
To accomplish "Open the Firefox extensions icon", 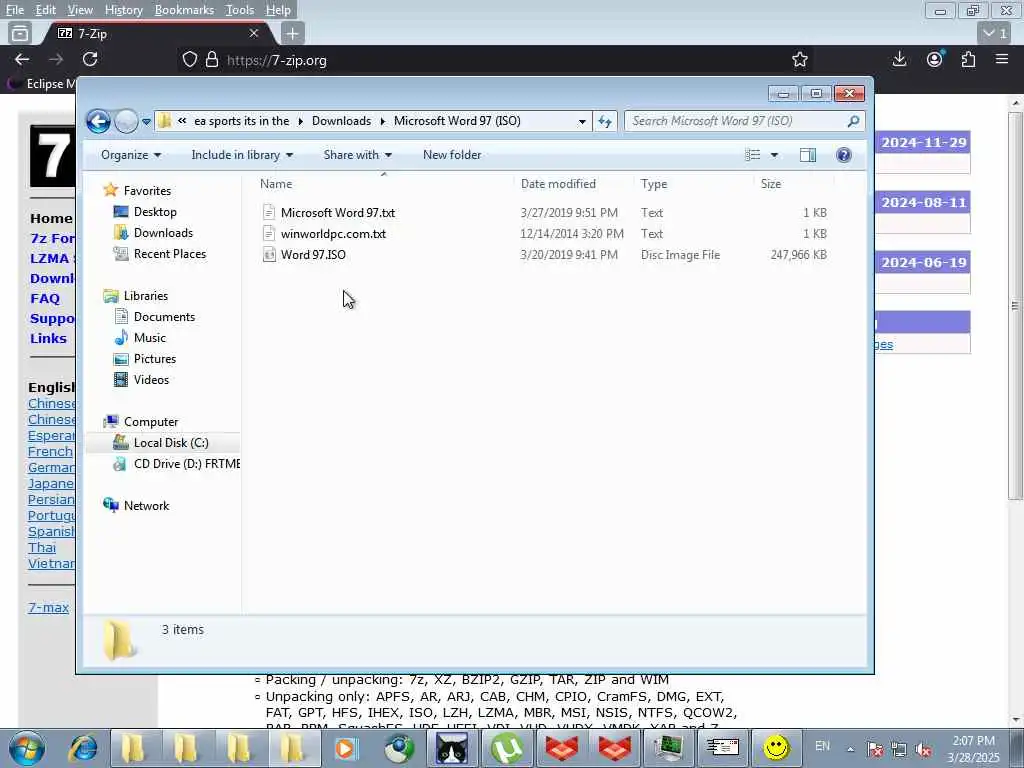I will (x=968, y=59).
